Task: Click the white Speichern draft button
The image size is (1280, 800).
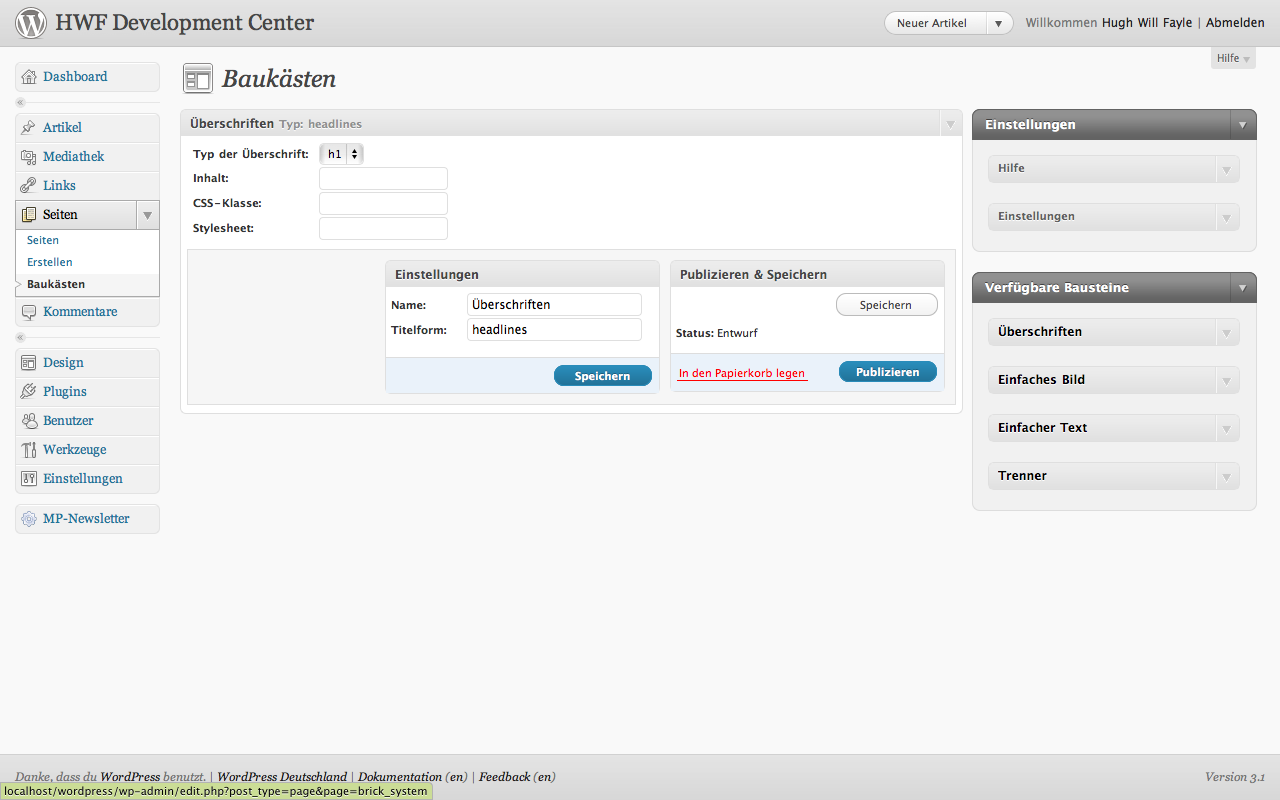Action: (886, 305)
